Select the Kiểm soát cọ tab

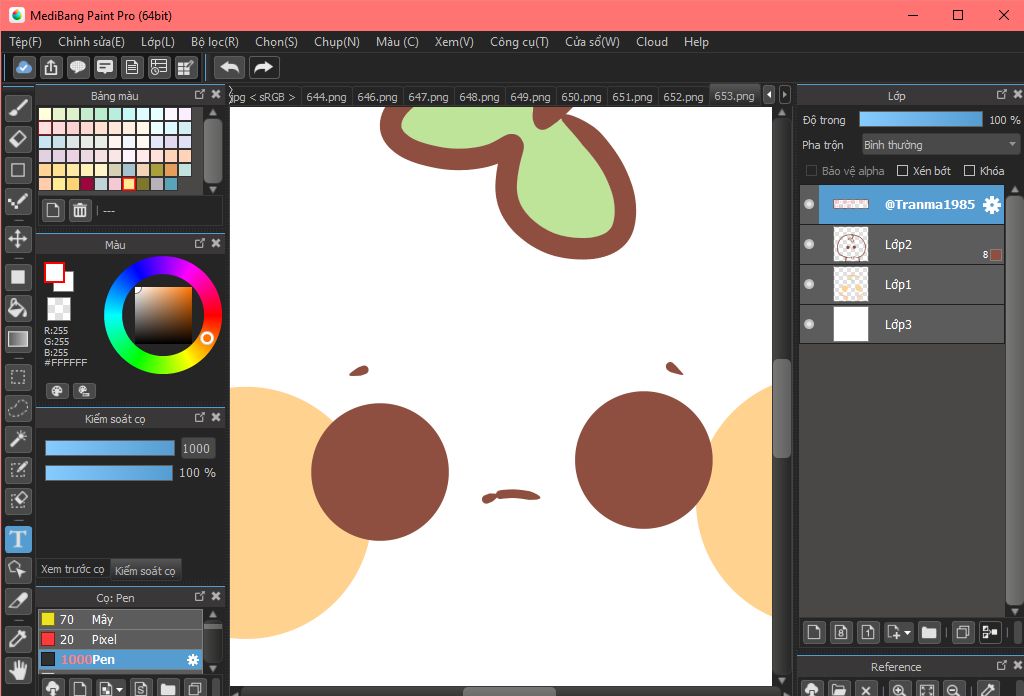click(145, 571)
